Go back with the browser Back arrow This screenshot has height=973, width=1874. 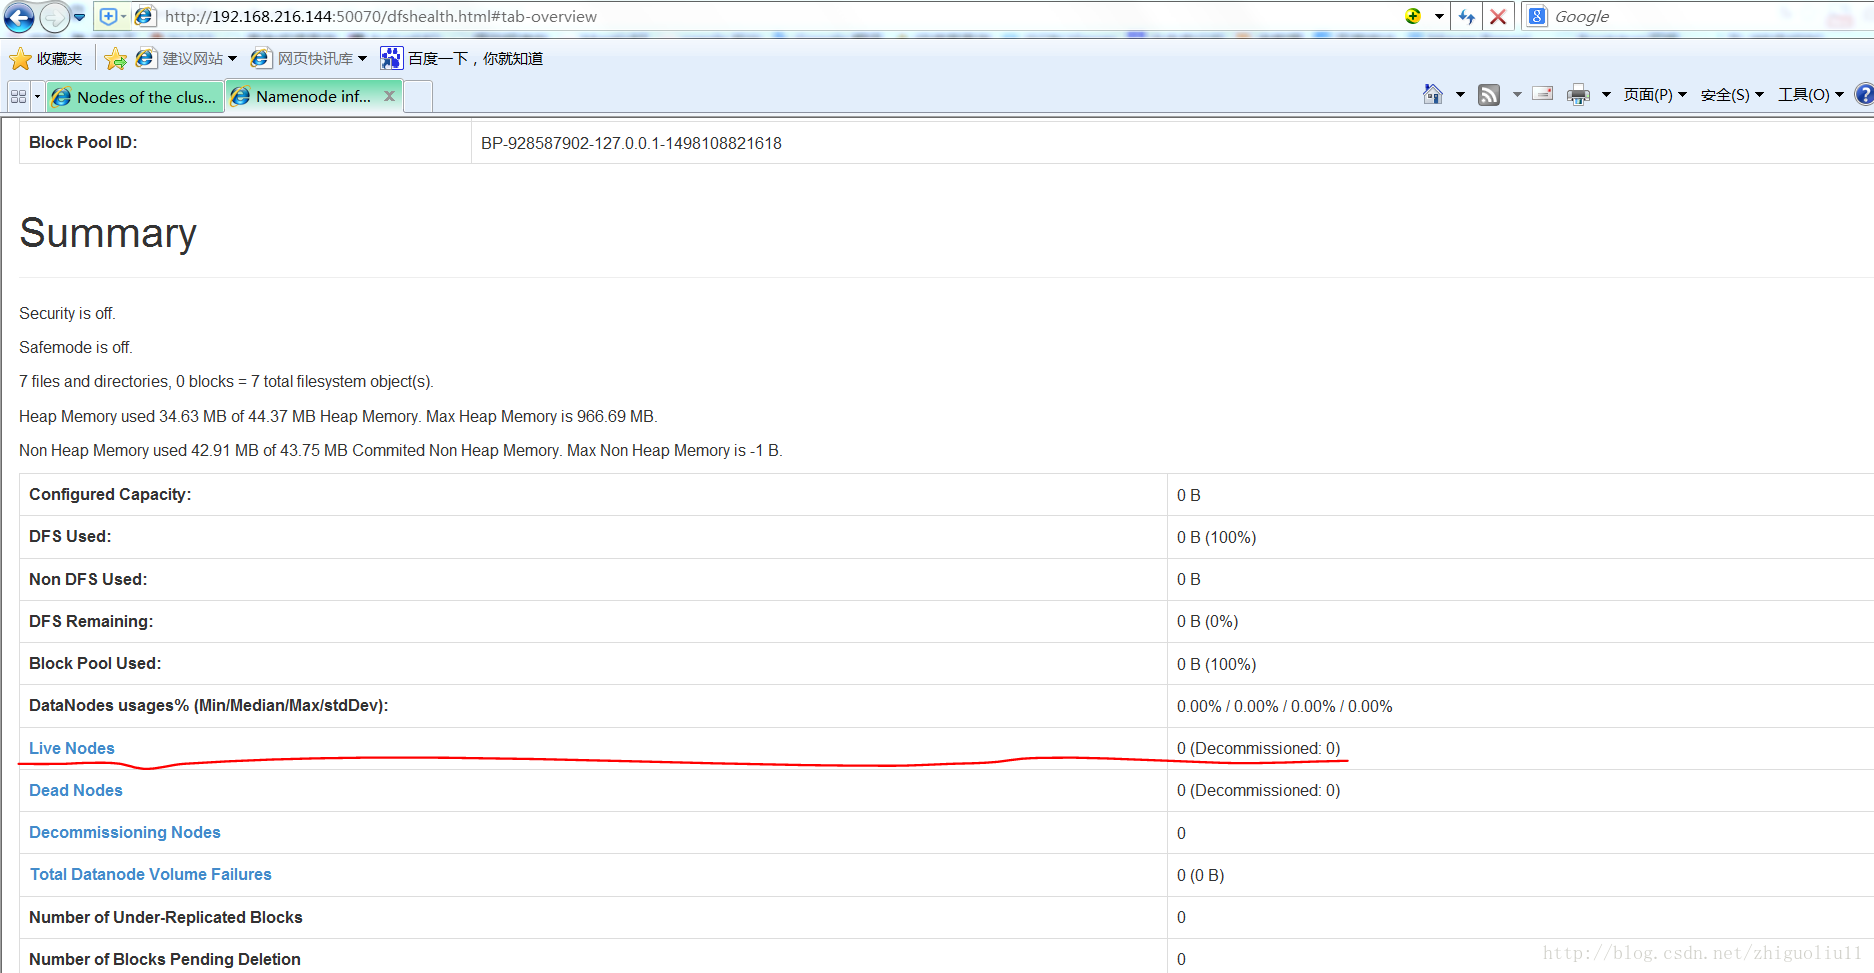point(19,17)
